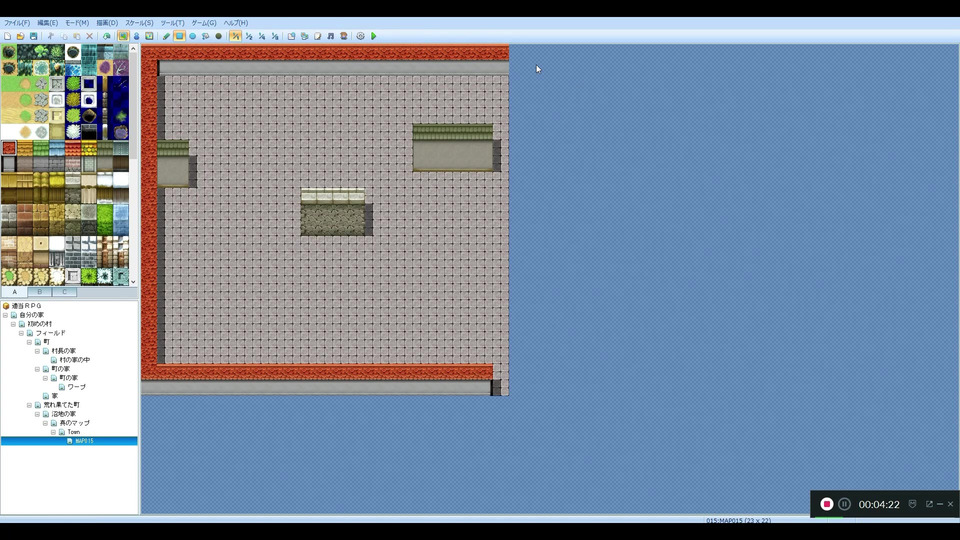Switch to Map editing mode
Image resolution: width=960 pixels, height=540 pixels.
123,36
